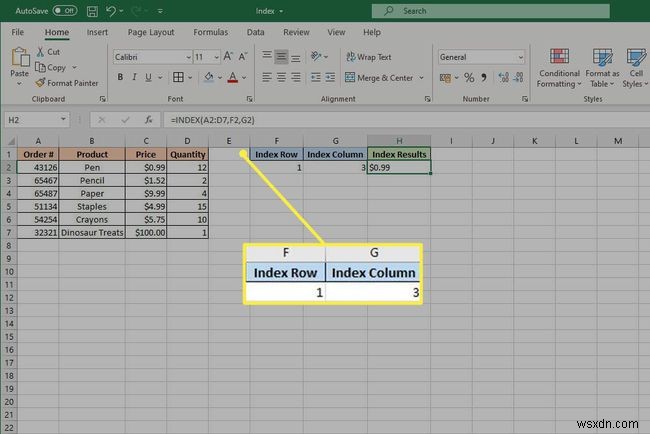Click the Borders icon

(178, 77)
